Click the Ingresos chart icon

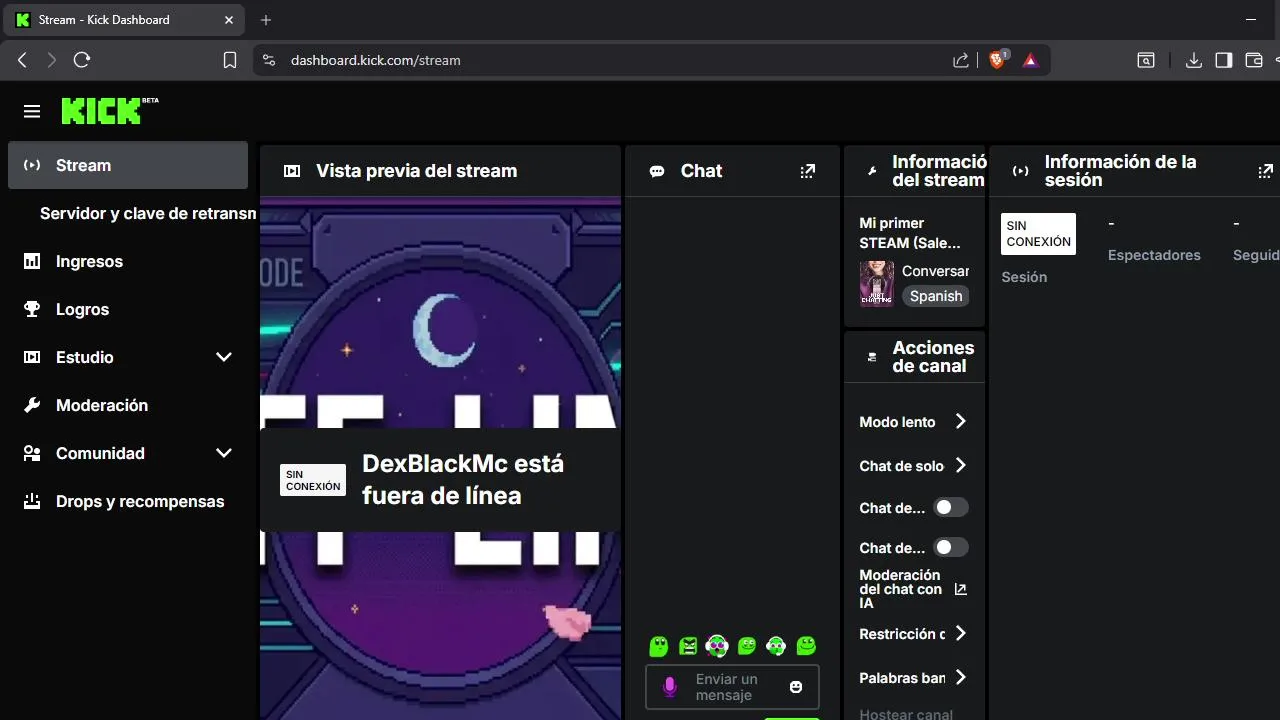pyautogui.click(x=32, y=261)
